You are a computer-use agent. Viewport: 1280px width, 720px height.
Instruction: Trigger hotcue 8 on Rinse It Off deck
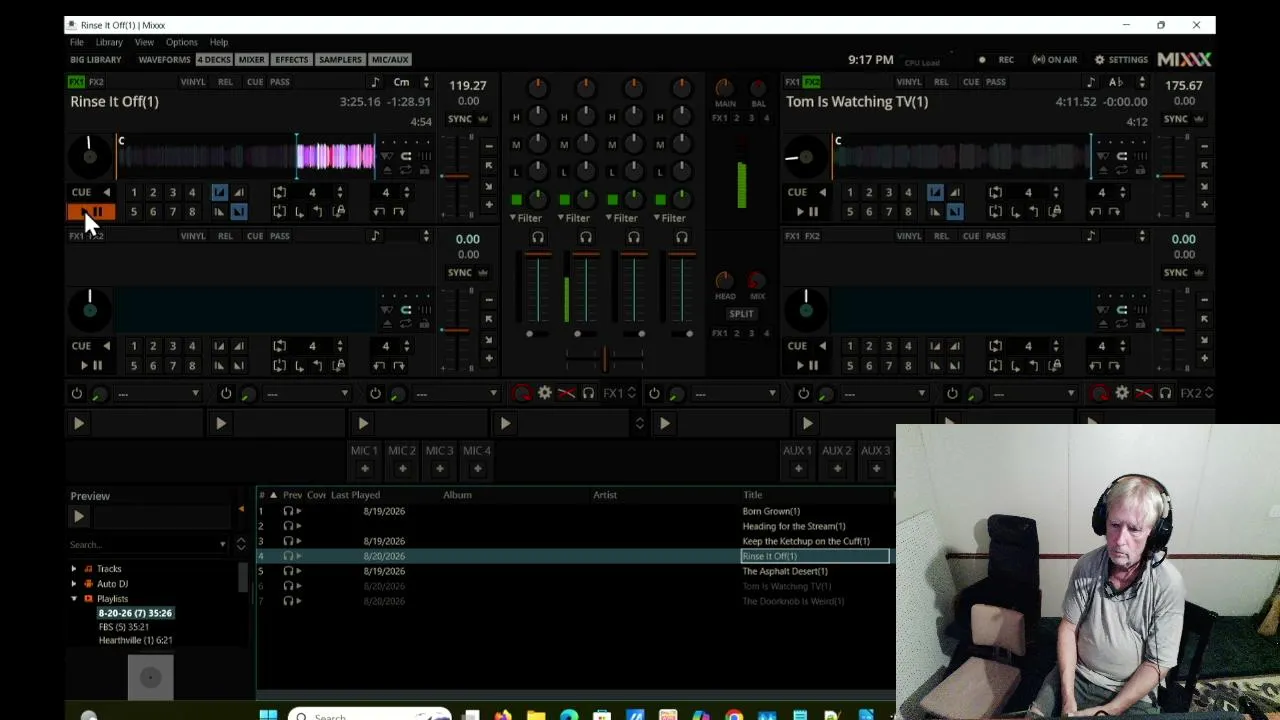[192, 212]
